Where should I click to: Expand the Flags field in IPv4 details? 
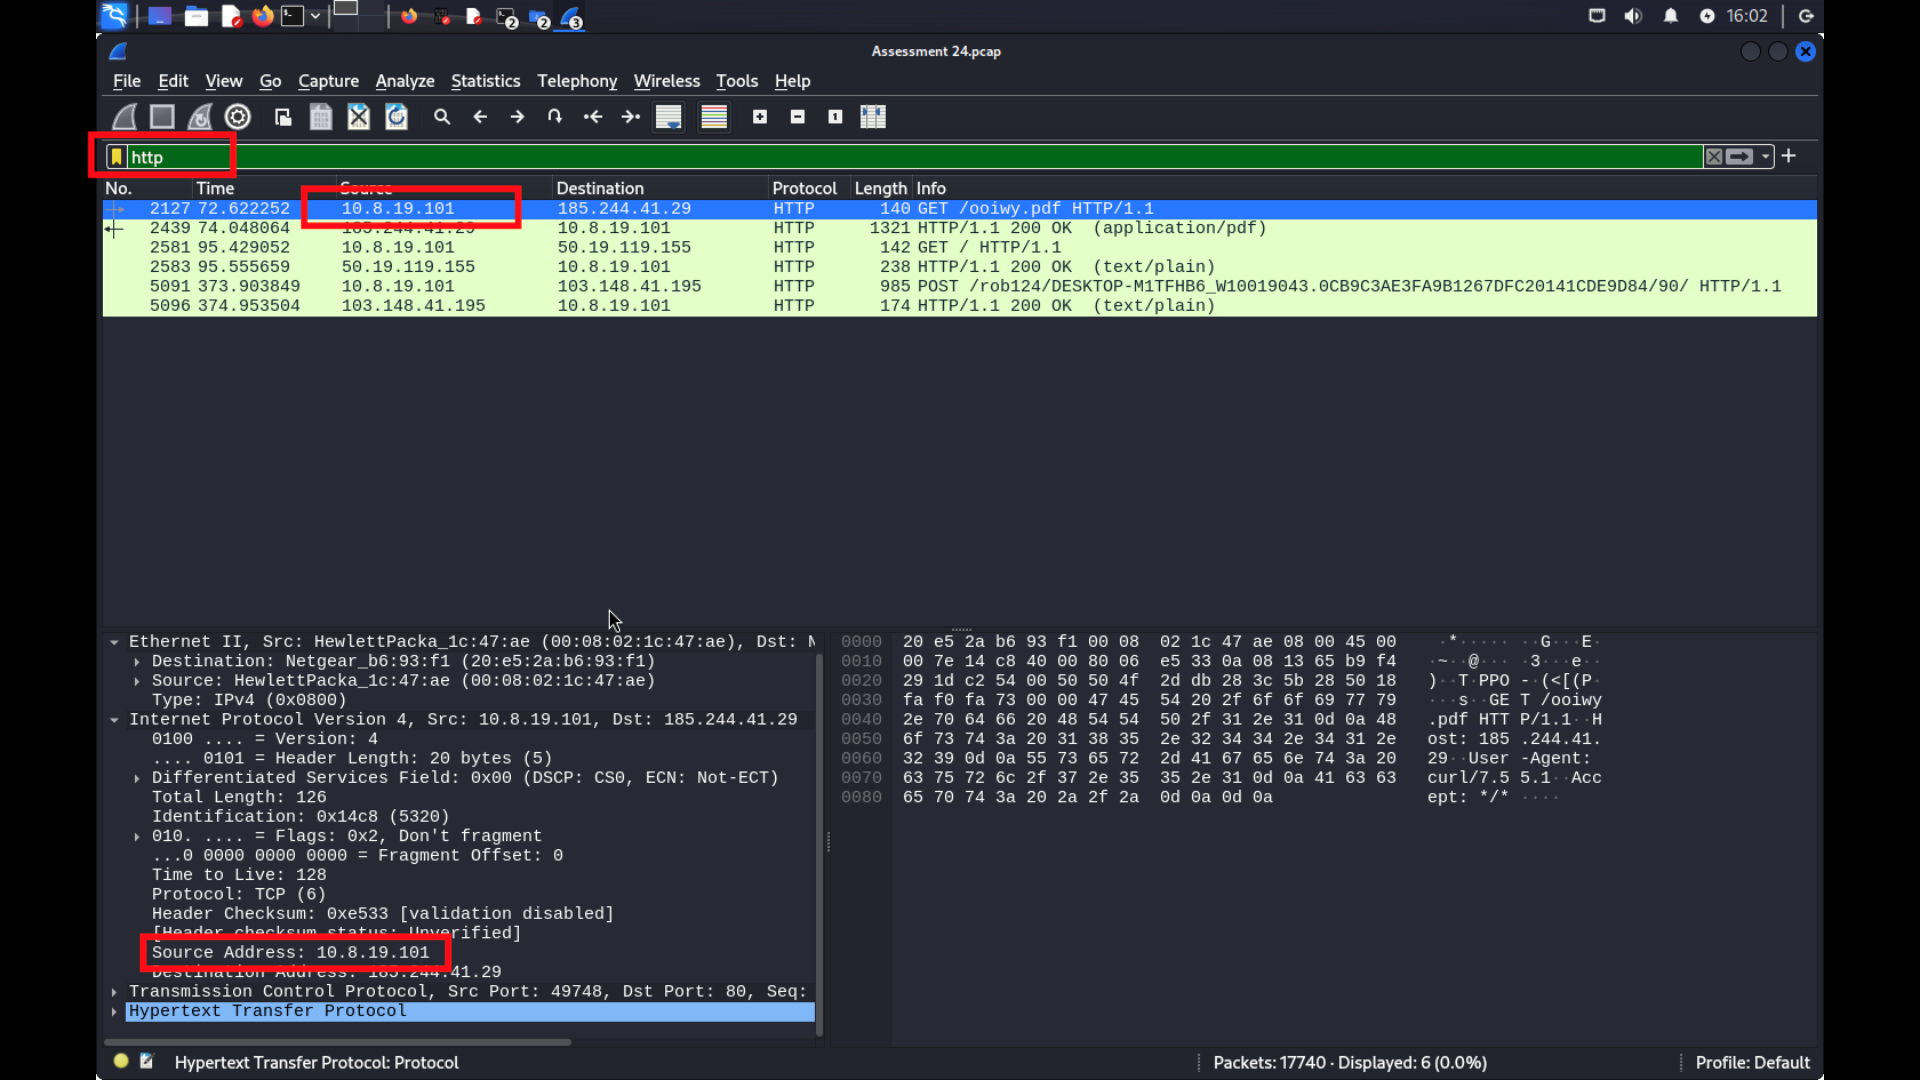pos(136,836)
